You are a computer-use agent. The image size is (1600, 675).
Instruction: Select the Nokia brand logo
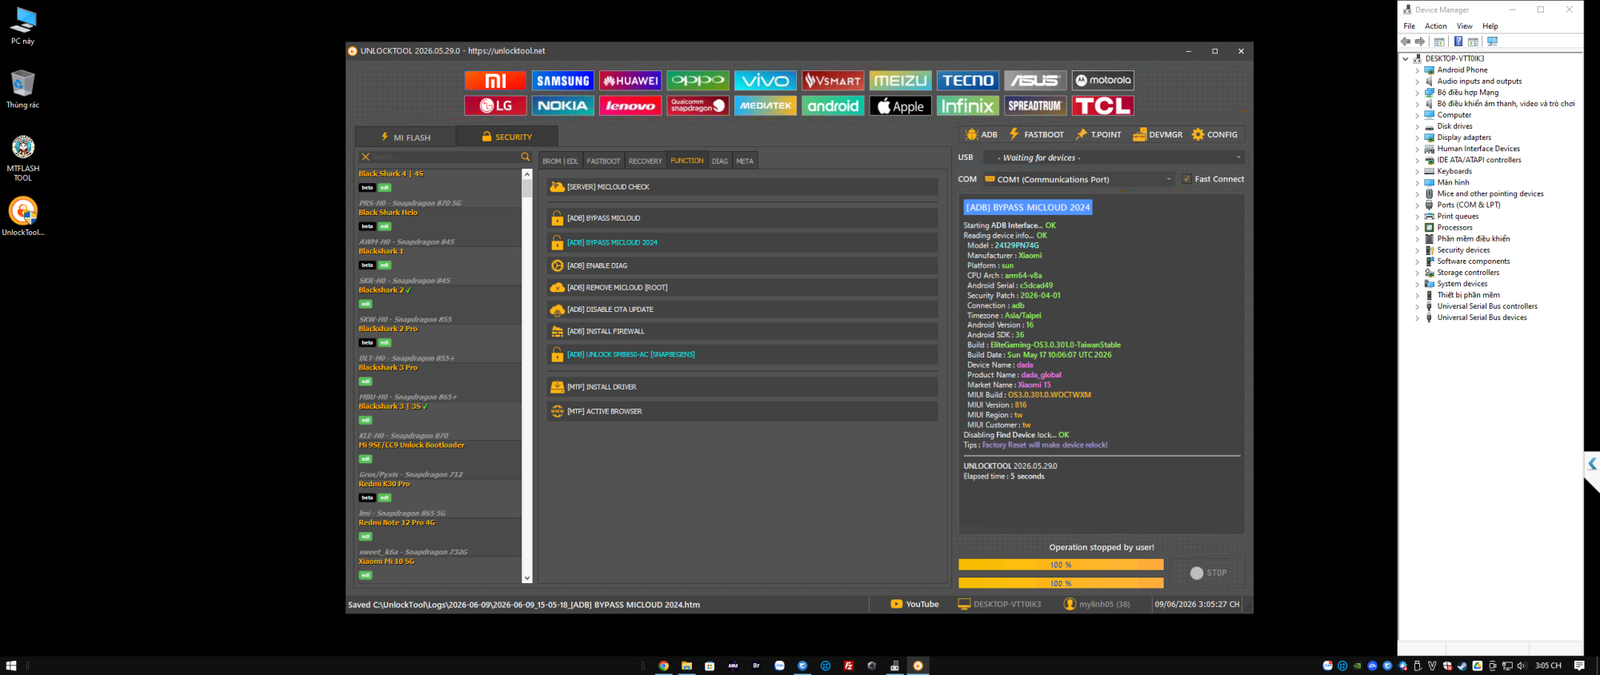(x=563, y=105)
